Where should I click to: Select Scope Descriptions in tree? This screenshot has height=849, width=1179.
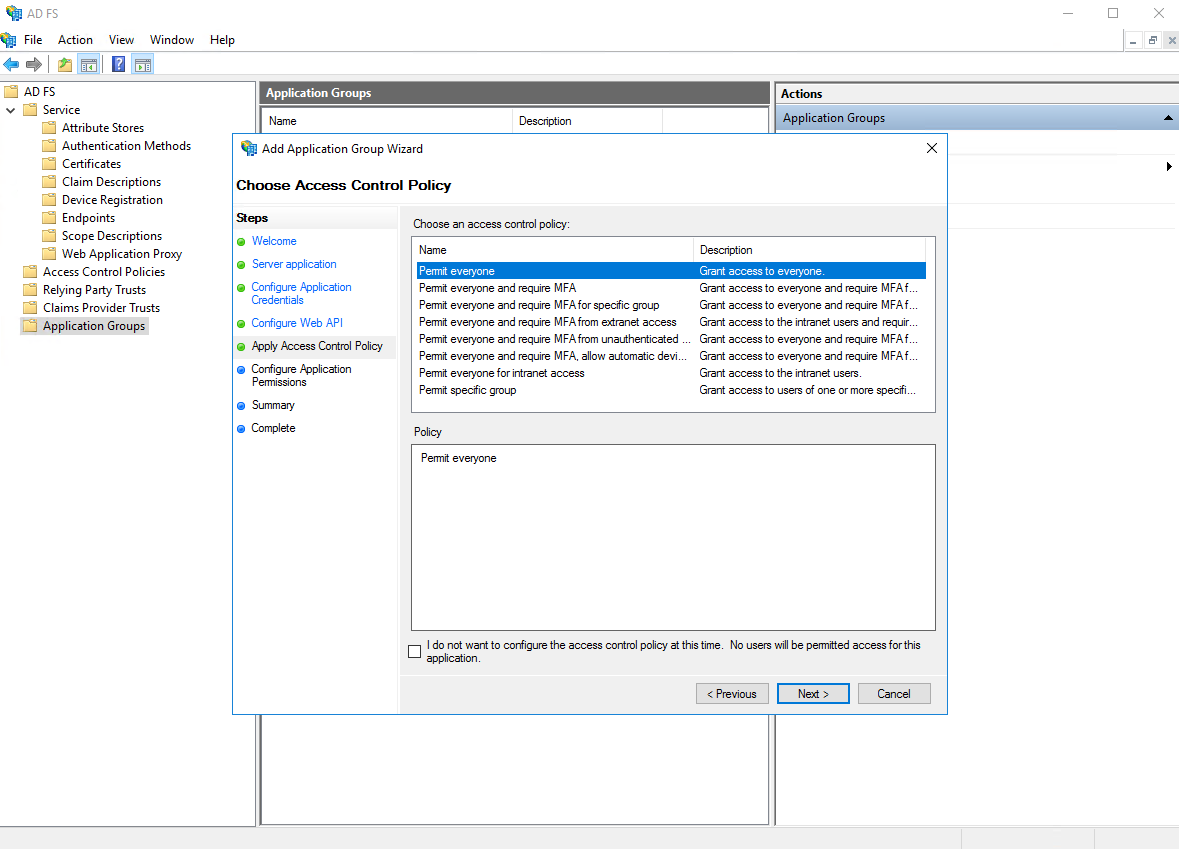pyautogui.click(x=112, y=236)
